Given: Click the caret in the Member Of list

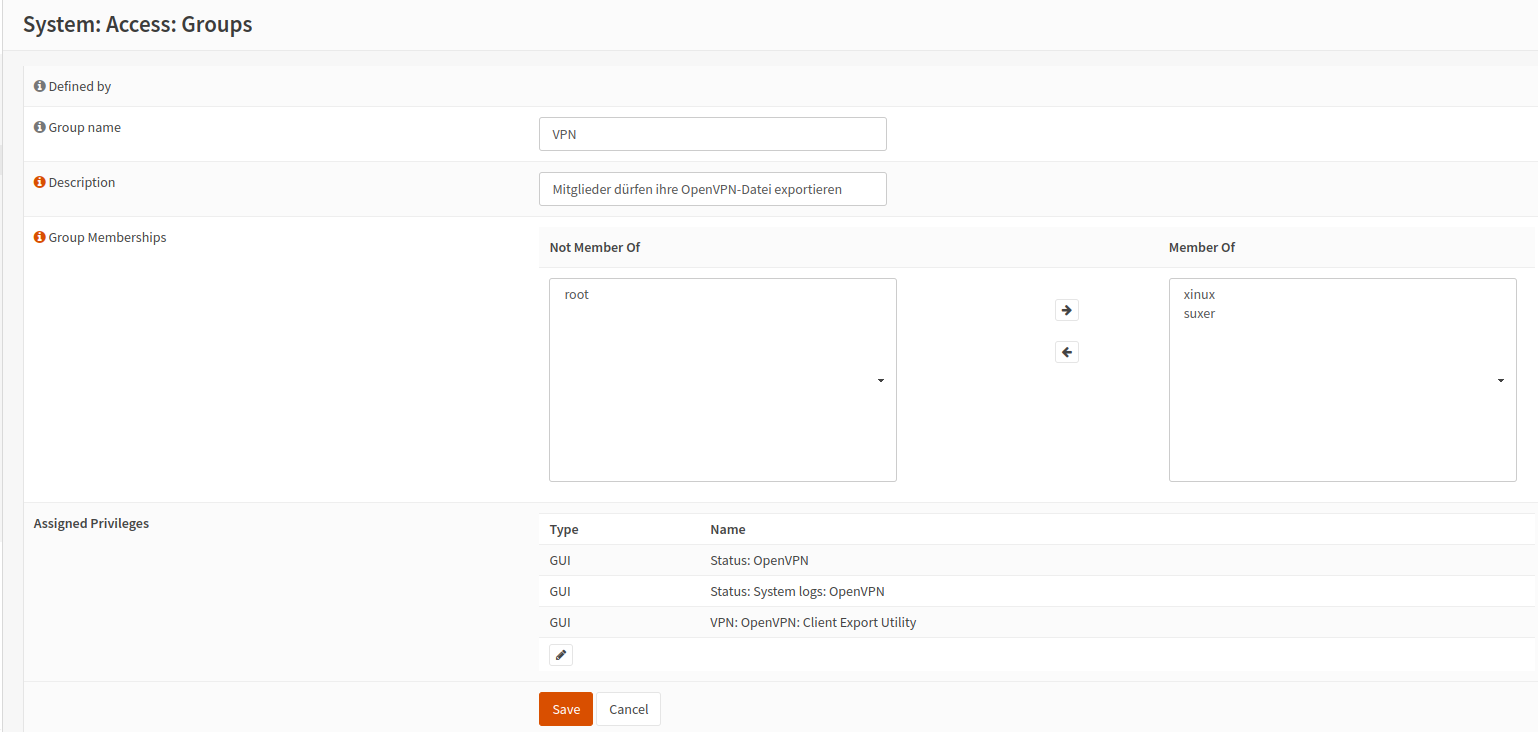Looking at the screenshot, I should pyautogui.click(x=1500, y=381).
